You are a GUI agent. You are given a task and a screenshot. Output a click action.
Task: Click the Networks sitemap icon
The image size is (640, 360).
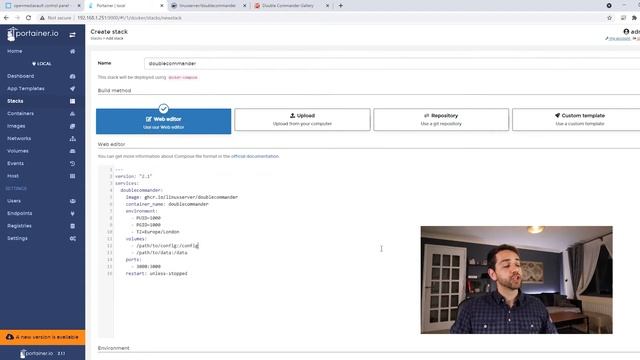pos(72,139)
